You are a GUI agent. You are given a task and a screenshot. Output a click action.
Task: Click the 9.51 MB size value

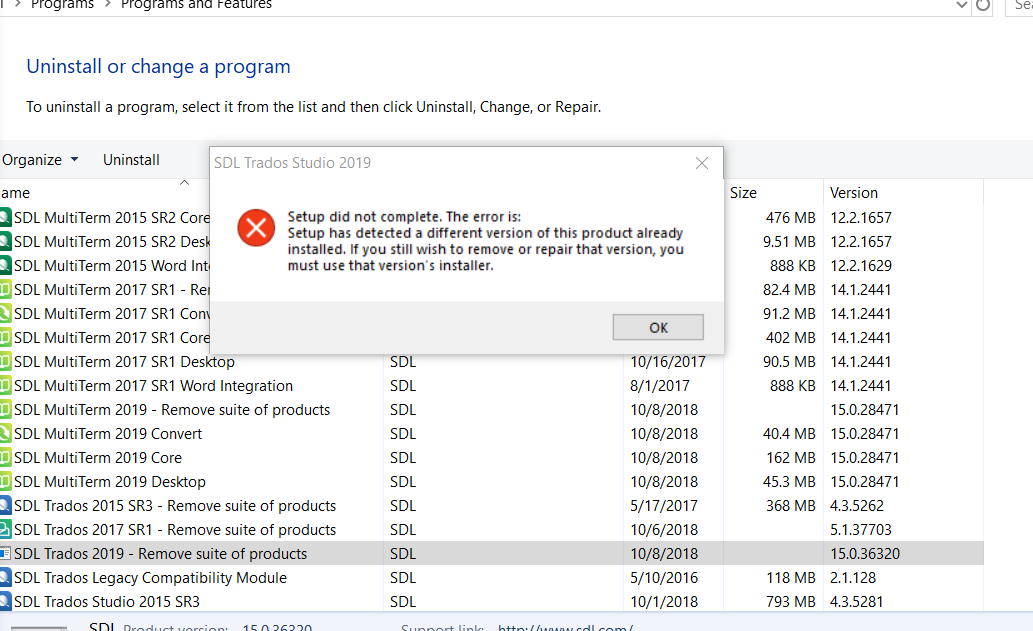789,242
